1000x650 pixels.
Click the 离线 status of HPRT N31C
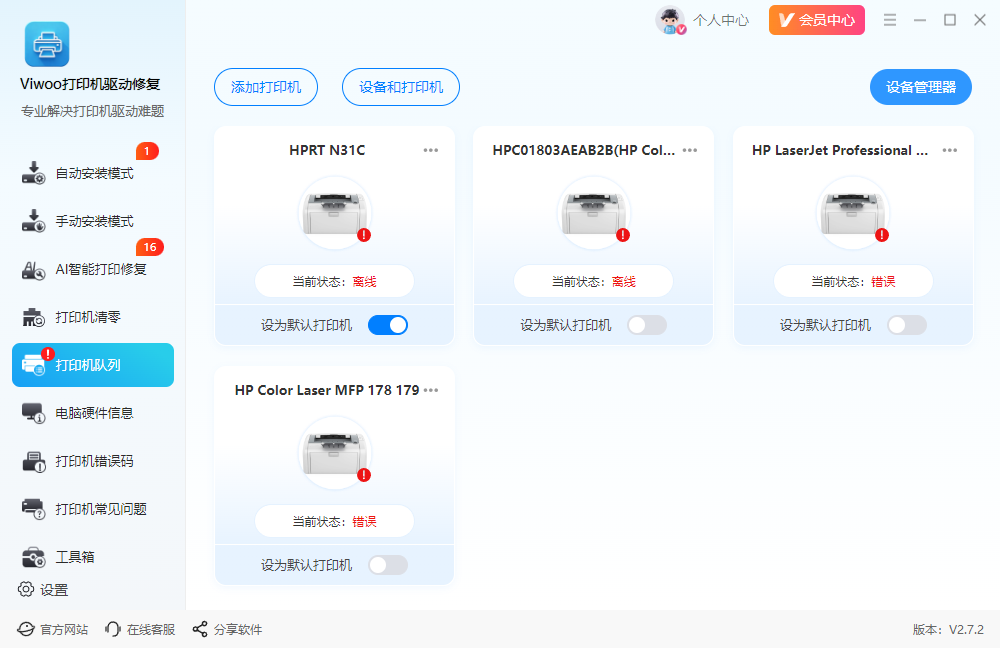364,282
